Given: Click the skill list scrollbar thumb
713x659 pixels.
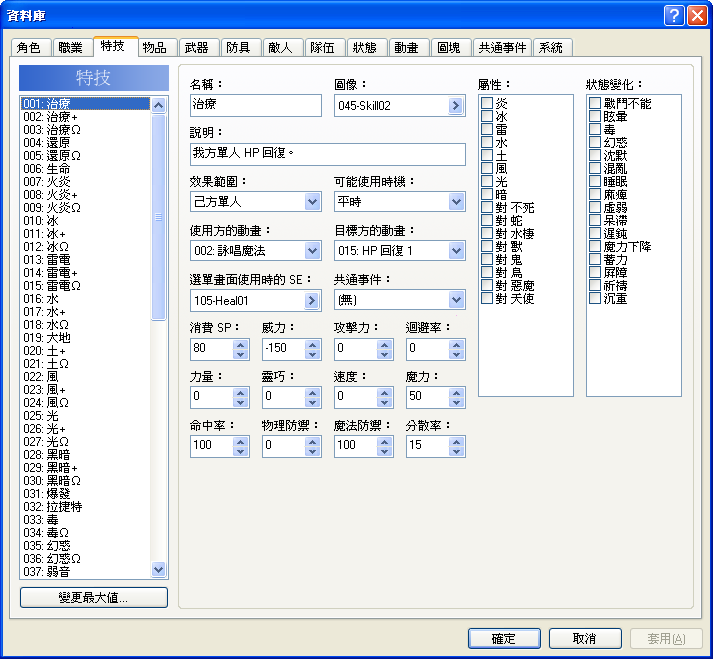Looking at the screenshot, I should (158, 217).
